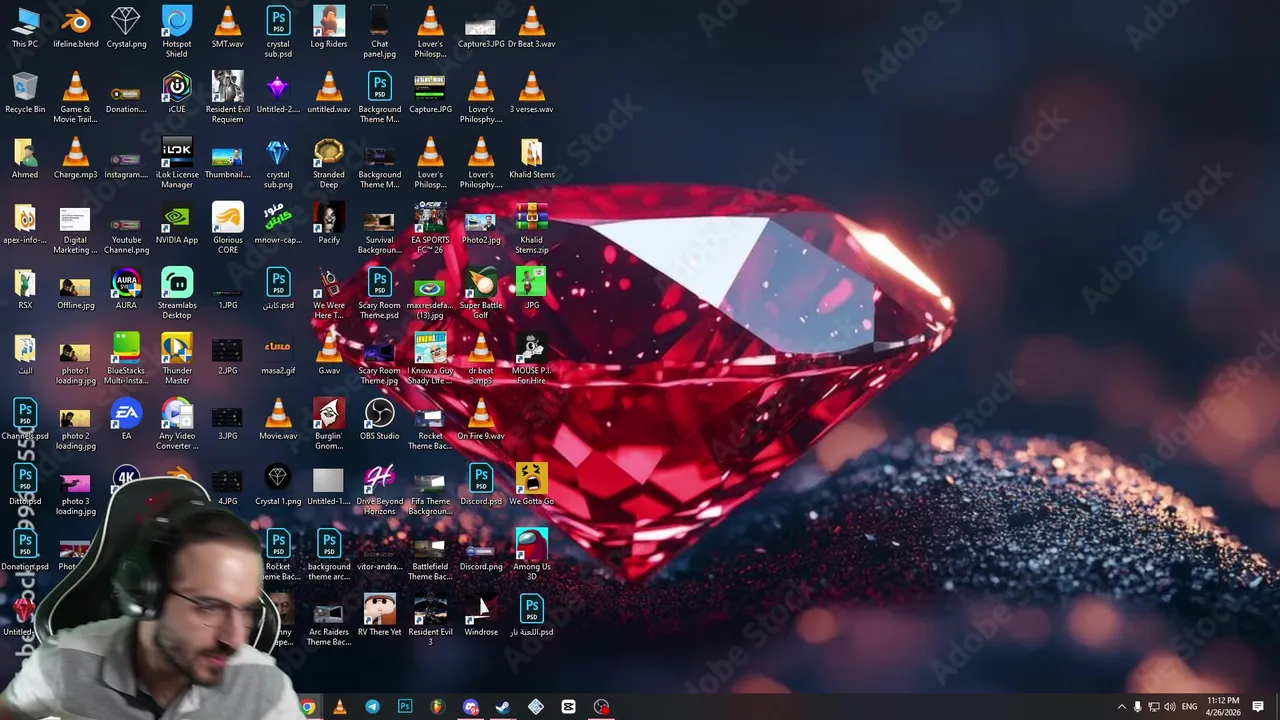The height and width of the screenshot is (720, 1280).
Task: Show hidden system tray icons
Action: point(1121,707)
